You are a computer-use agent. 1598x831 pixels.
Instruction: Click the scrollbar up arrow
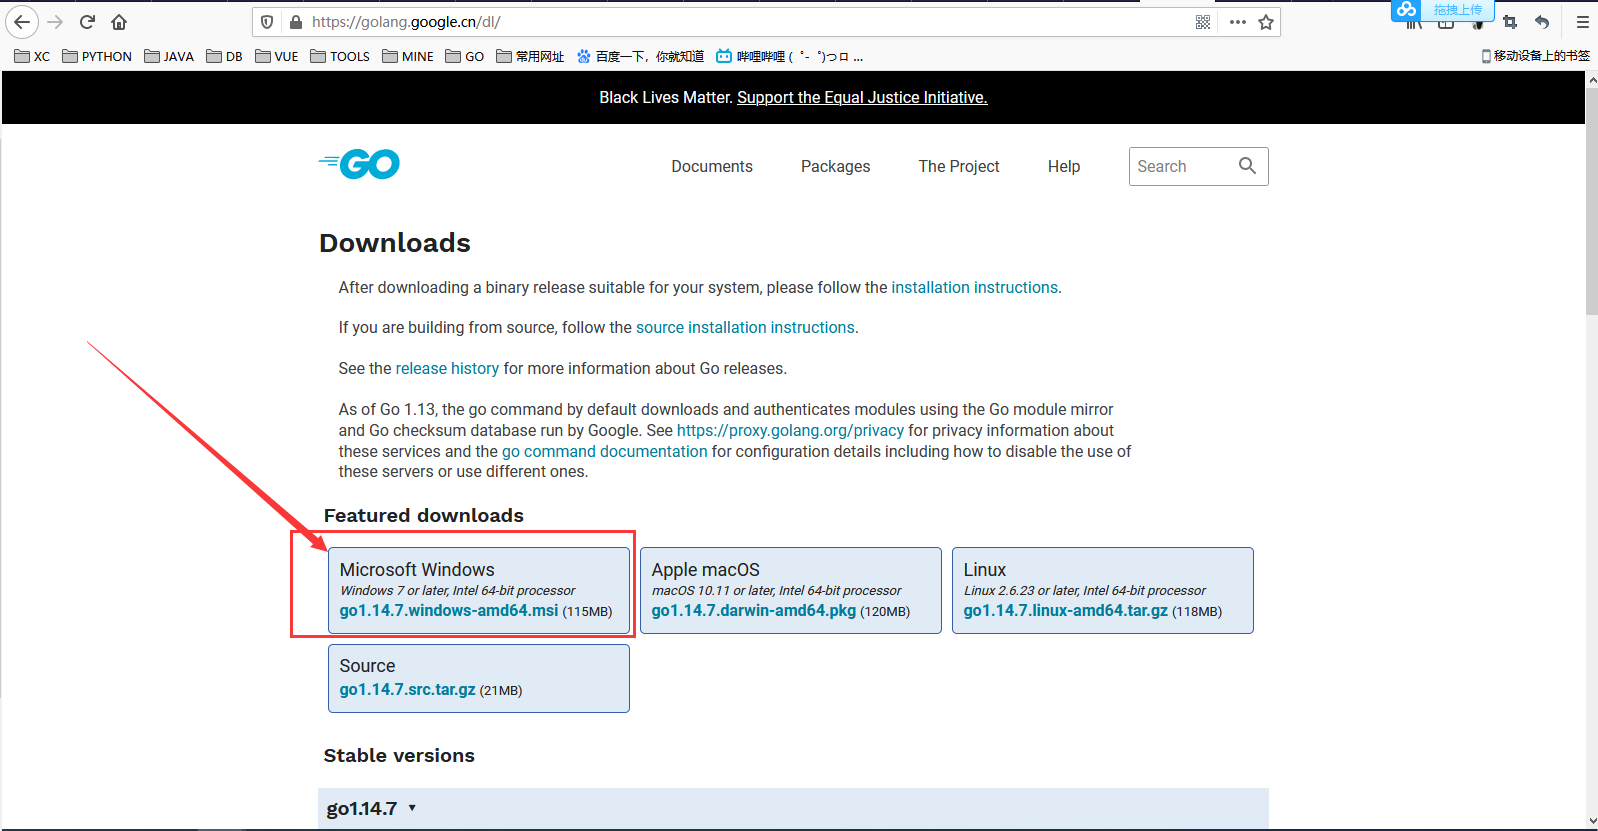pyautogui.click(x=1592, y=79)
